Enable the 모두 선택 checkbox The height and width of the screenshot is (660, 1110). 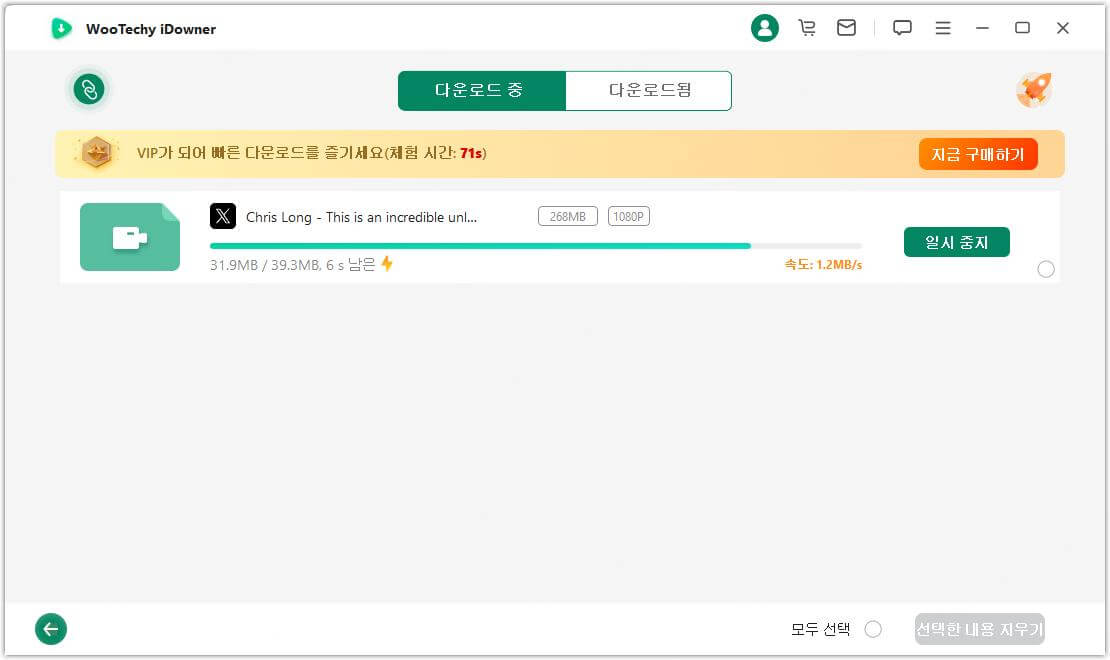point(873,629)
